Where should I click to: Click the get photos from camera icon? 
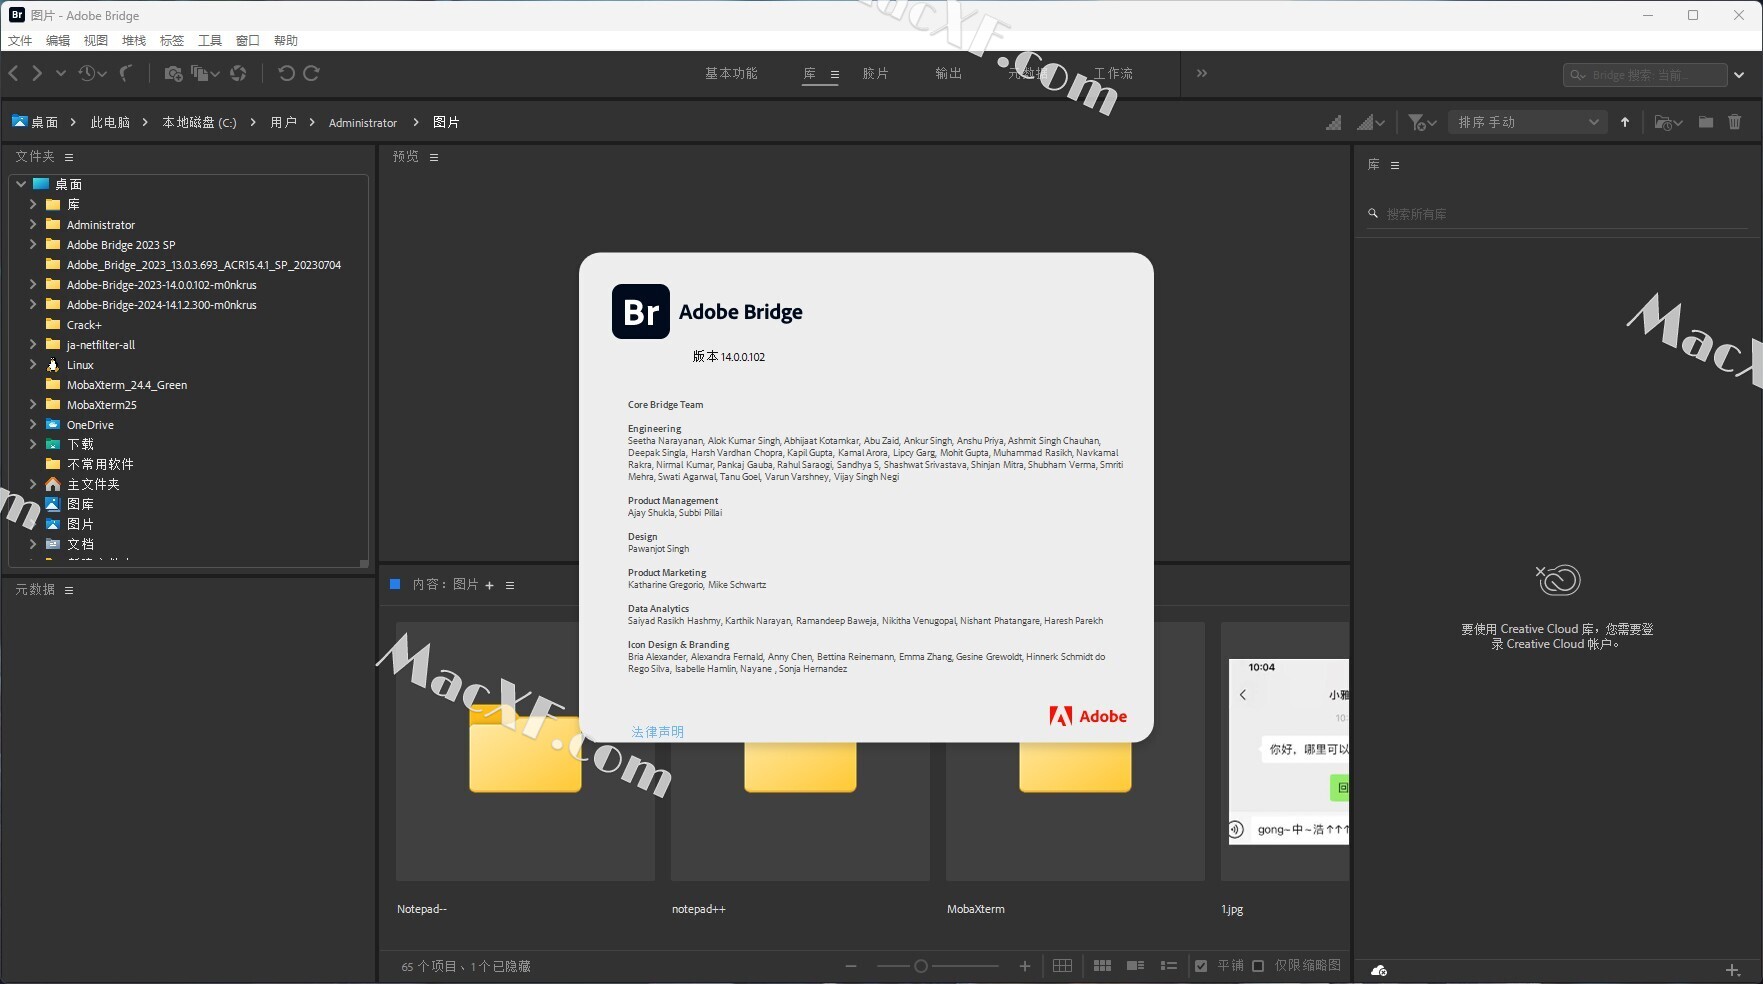point(173,73)
